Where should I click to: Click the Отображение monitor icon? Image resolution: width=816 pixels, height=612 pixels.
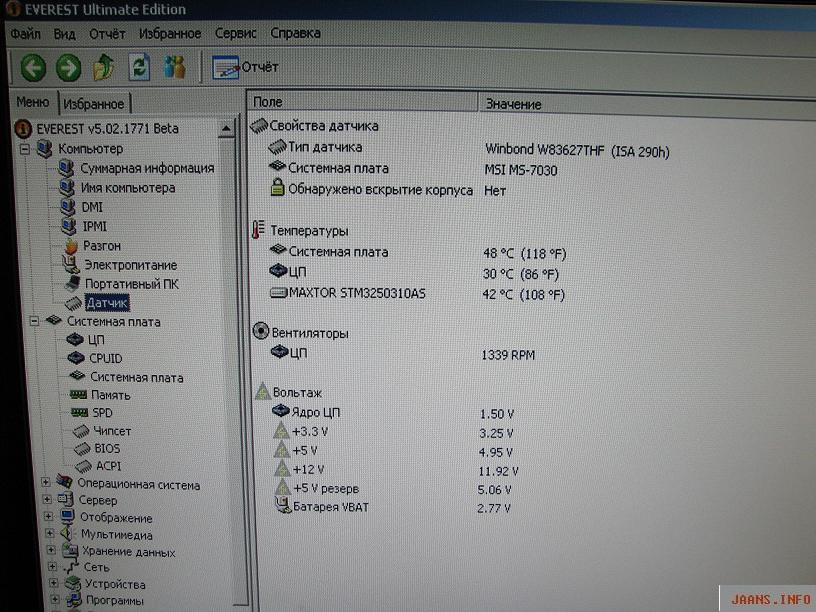(x=67, y=516)
